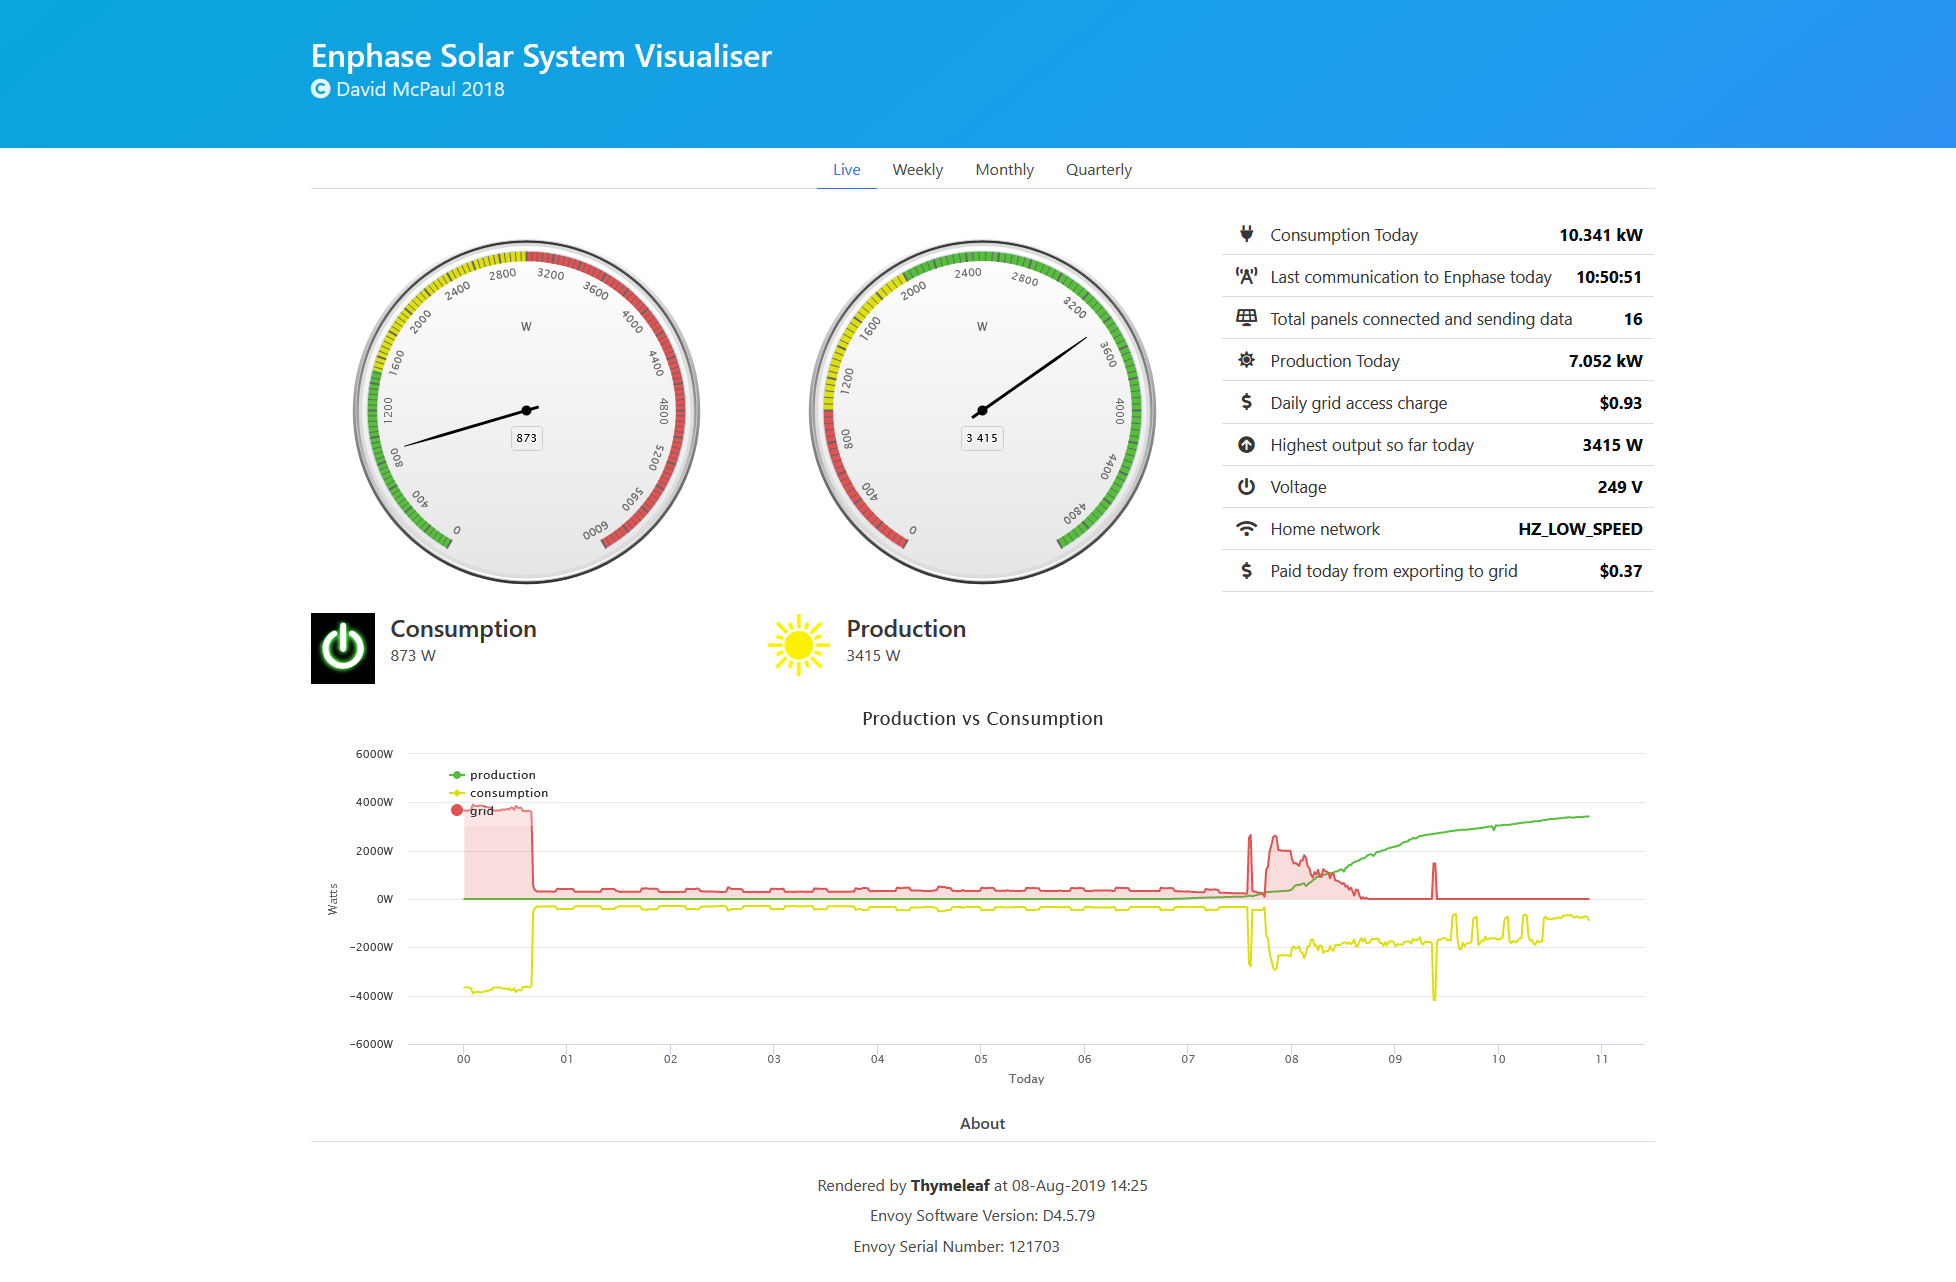
Task: Toggle consumption series in chart legend
Action: 508,793
